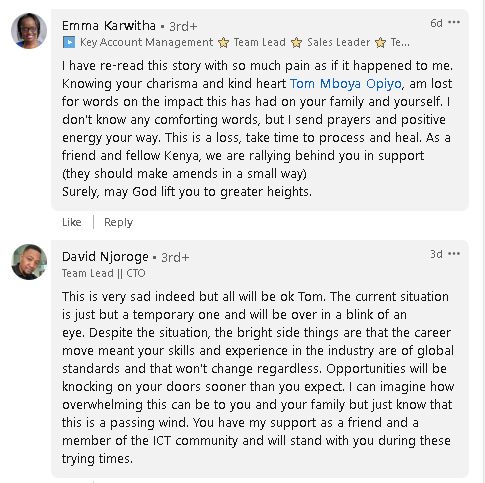
Task: Click the star icon before Sales Leader
Action: coord(296,42)
